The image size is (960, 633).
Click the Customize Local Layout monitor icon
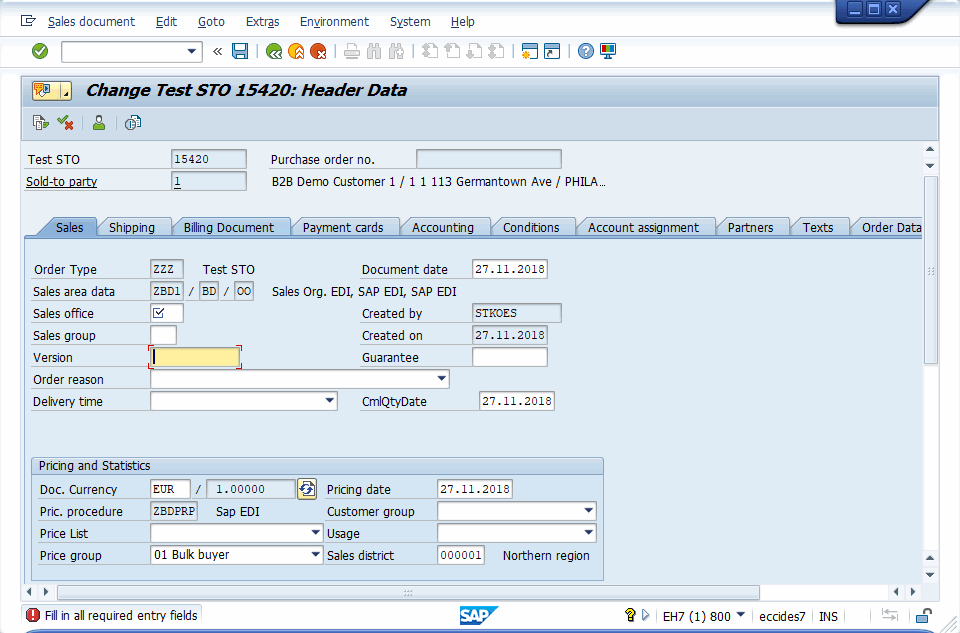click(x=608, y=51)
